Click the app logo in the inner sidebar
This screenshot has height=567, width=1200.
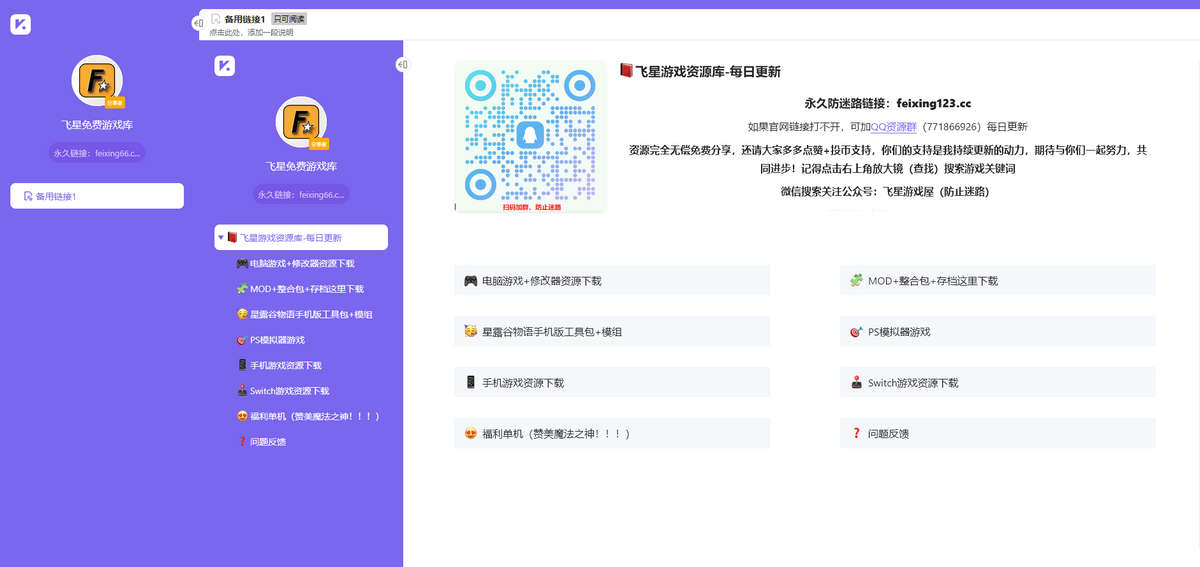[224, 66]
